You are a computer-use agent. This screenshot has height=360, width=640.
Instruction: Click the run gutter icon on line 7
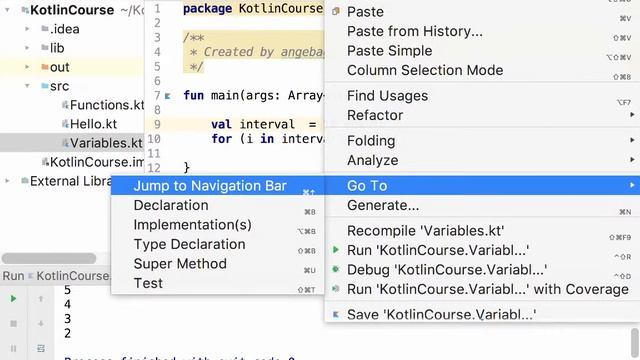[x=167, y=96]
